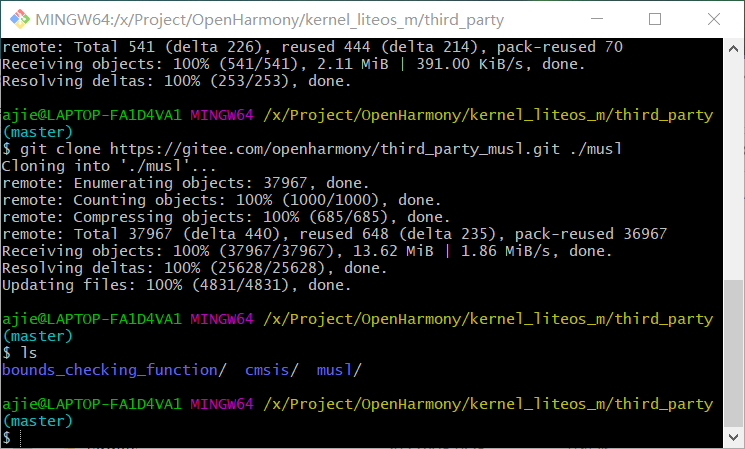Click the vertical scrollbar thumb
745x449 pixels.
click(733, 353)
